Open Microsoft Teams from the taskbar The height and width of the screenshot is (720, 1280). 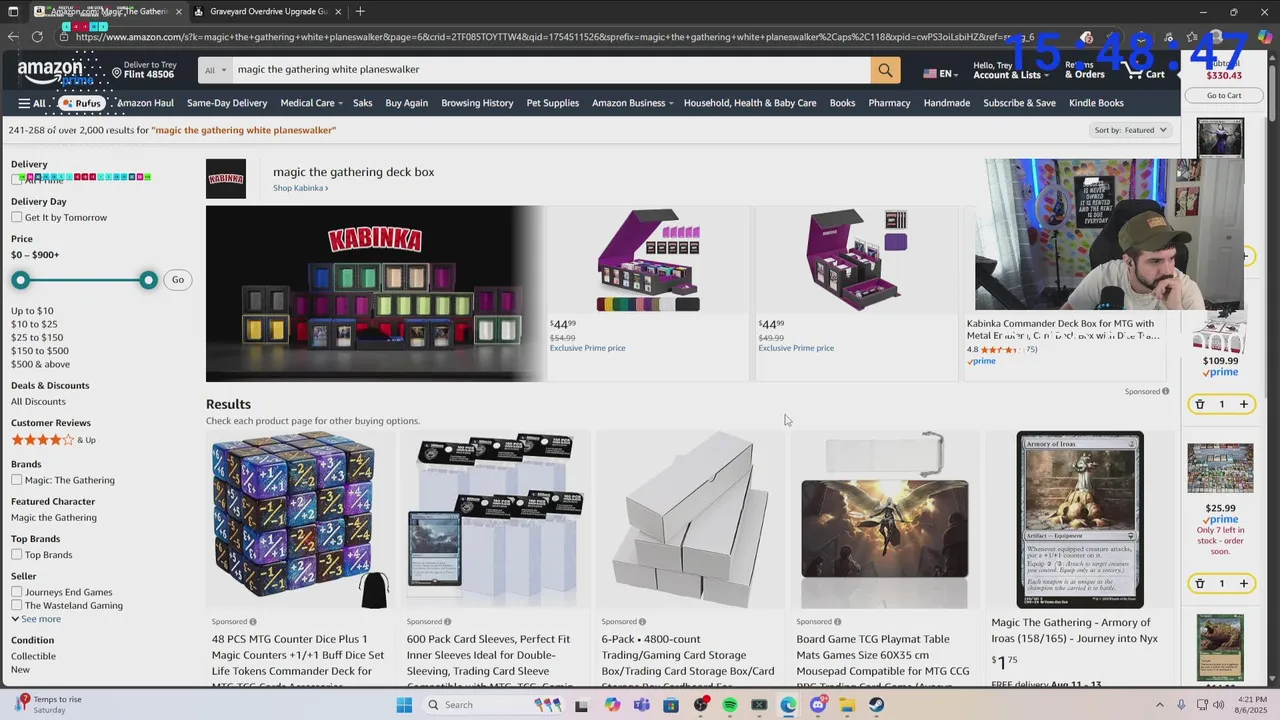pos(641,705)
